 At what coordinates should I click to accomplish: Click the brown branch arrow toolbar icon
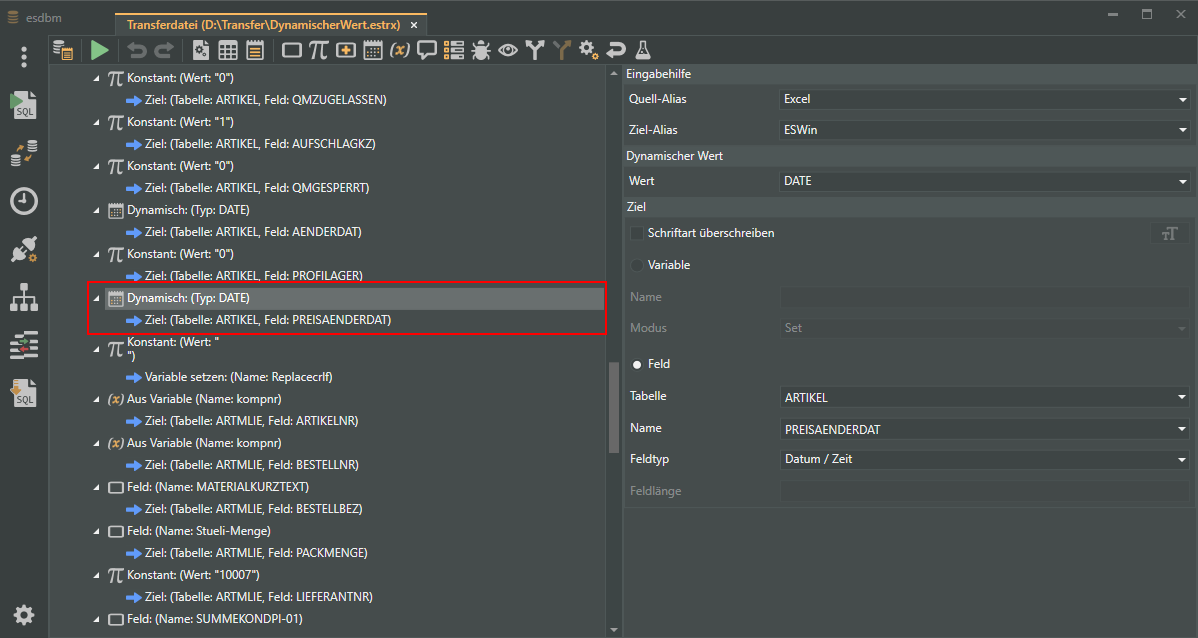(562, 50)
